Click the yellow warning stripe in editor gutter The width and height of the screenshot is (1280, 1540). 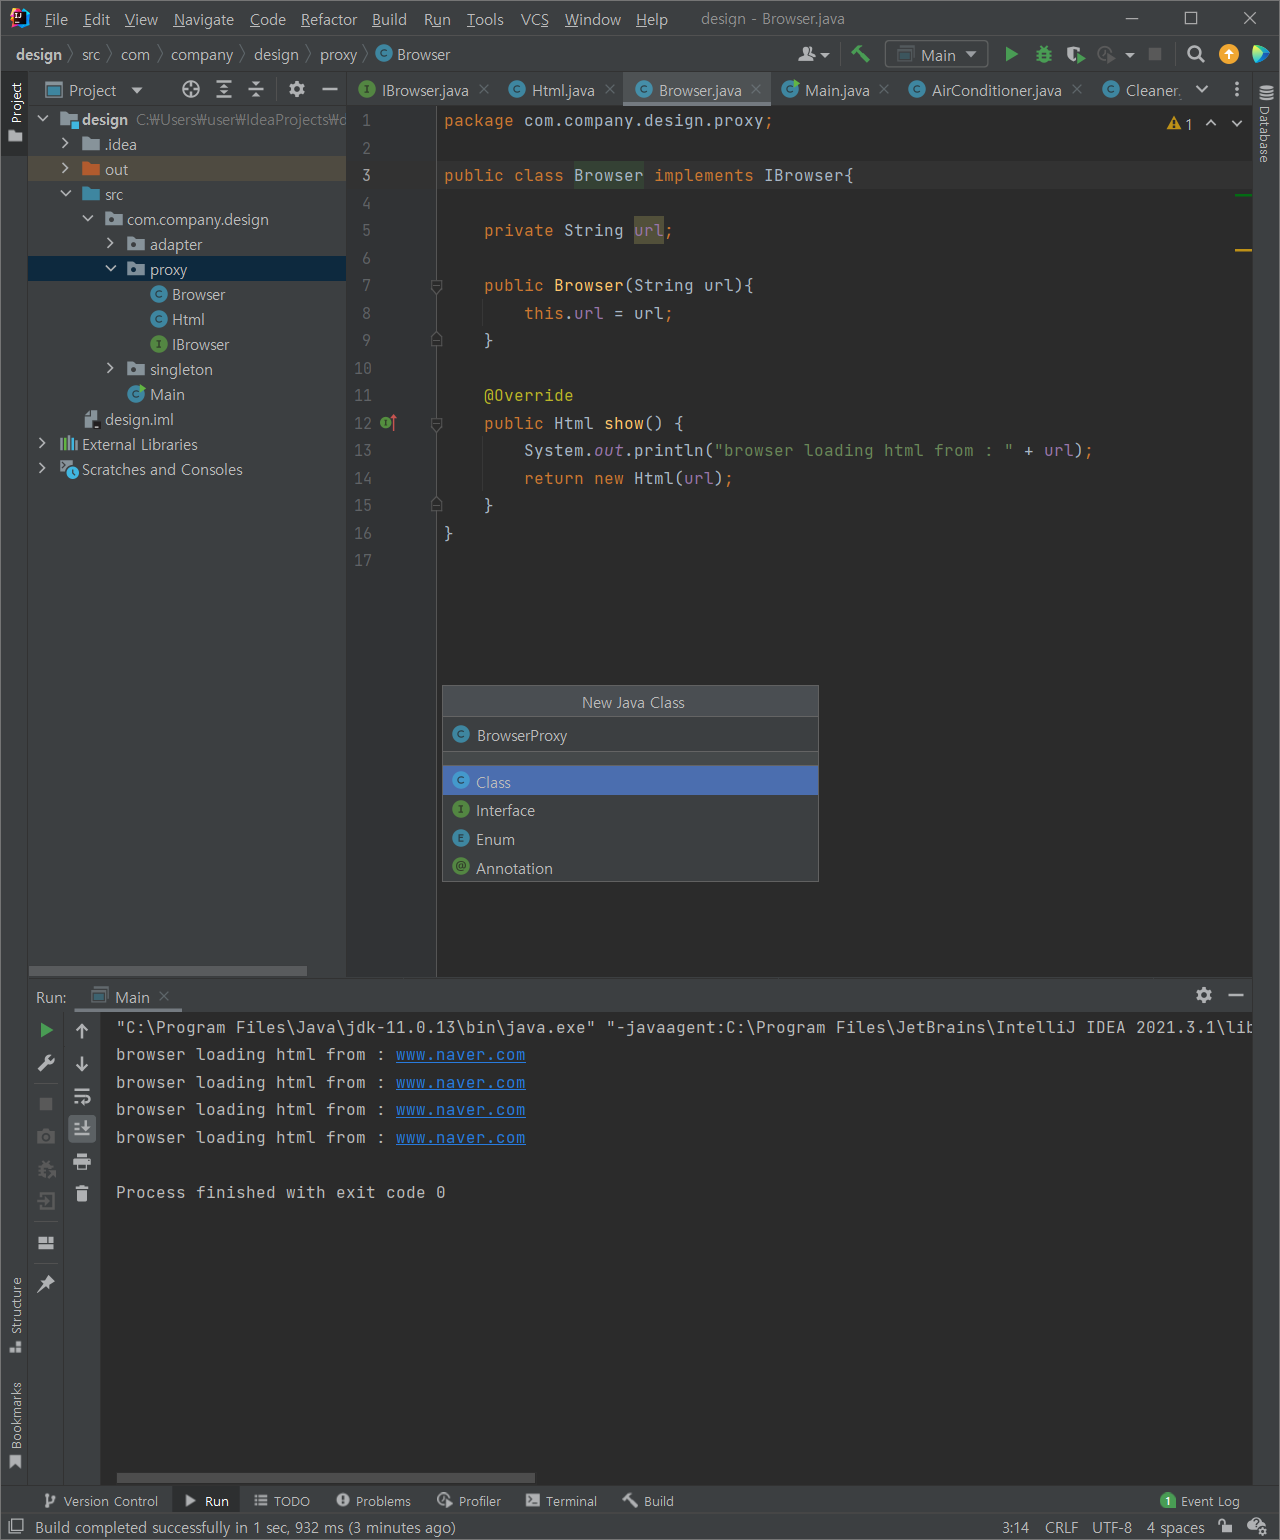(x=1243, y=250)
